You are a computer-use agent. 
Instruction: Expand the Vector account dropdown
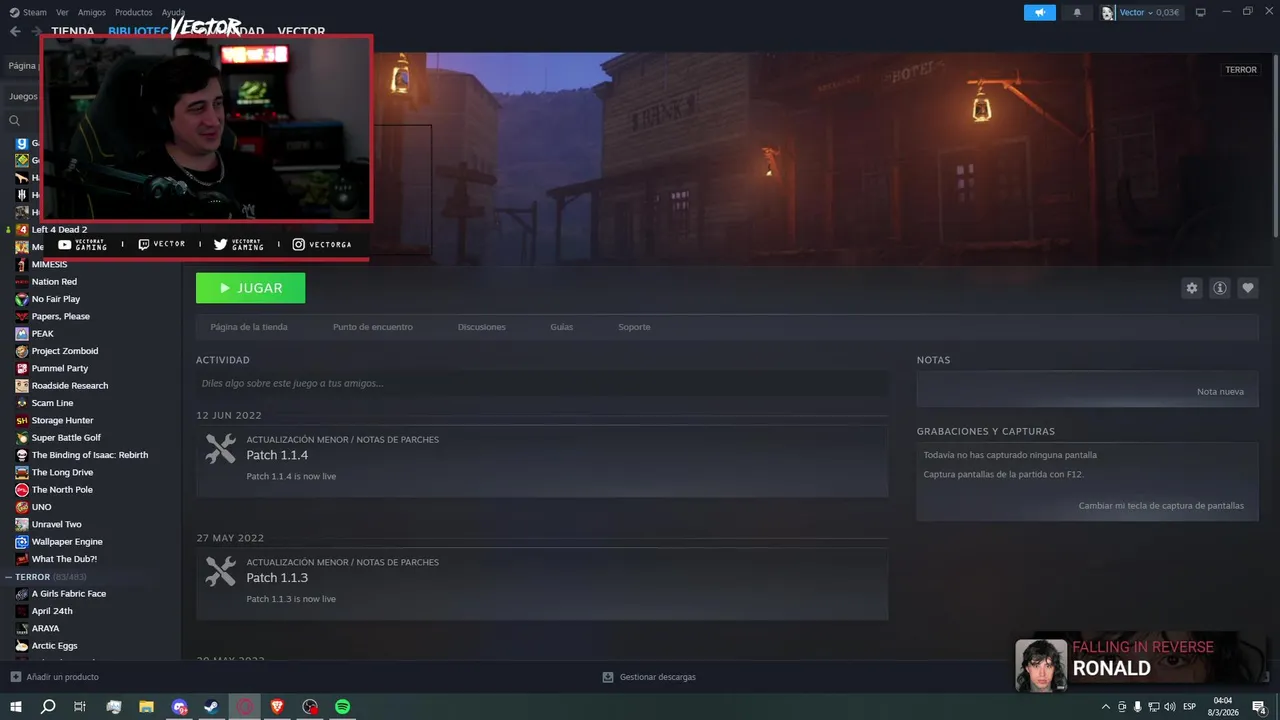click(1149, 12)
